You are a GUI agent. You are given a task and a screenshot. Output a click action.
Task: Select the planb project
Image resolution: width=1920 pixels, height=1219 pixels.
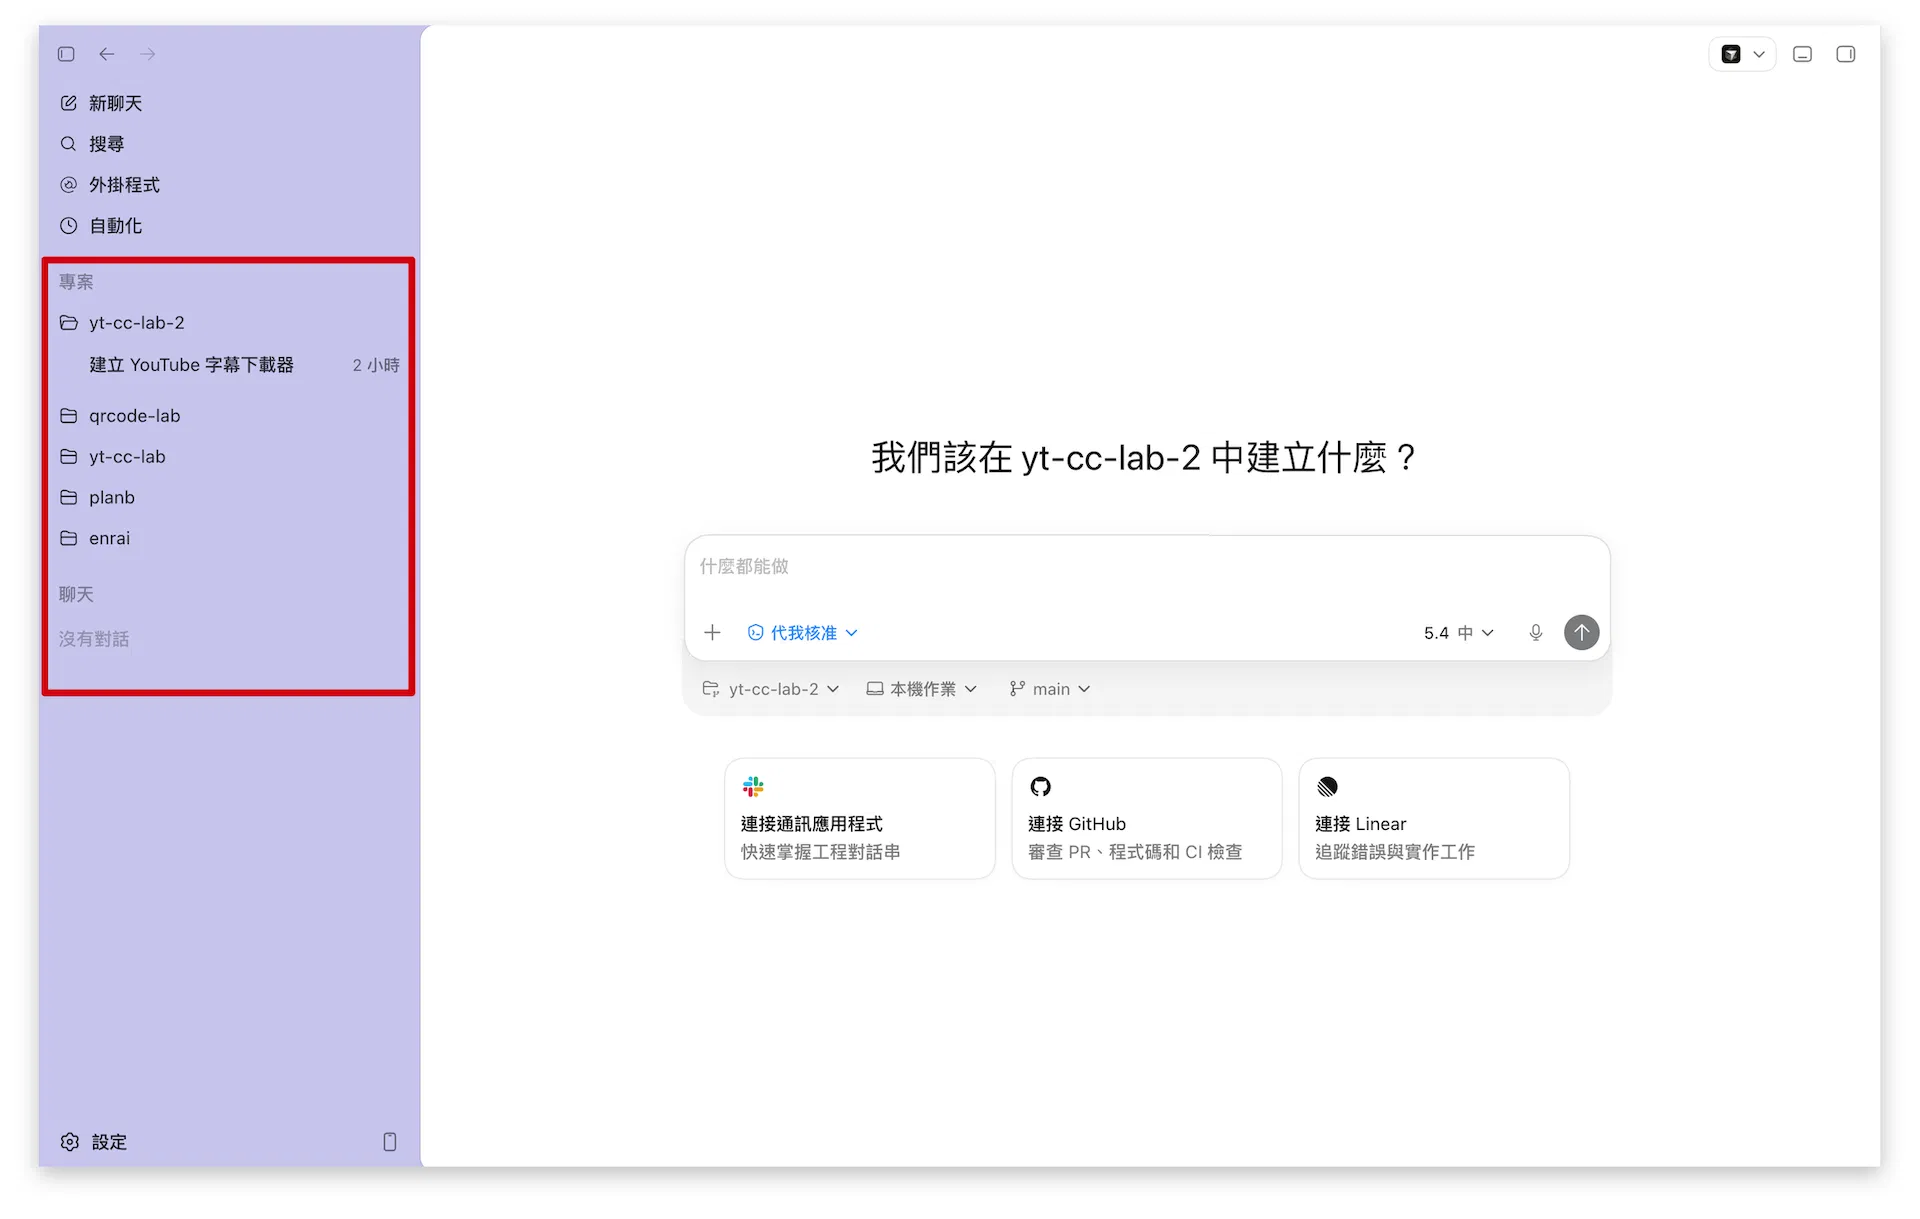click(x=229, y=498)
